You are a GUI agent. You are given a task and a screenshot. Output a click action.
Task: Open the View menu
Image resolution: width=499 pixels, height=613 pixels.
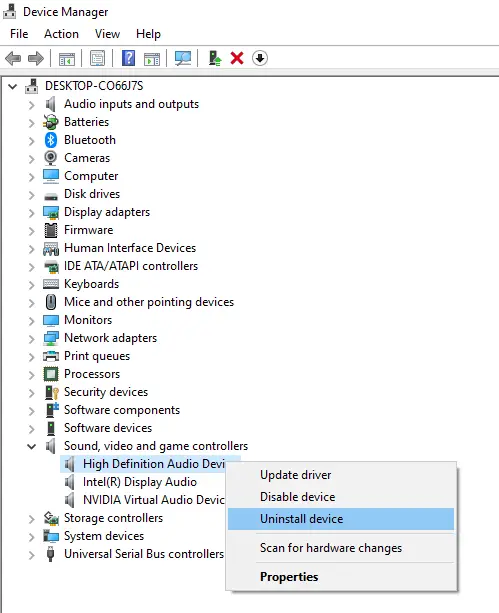(107, 34)
